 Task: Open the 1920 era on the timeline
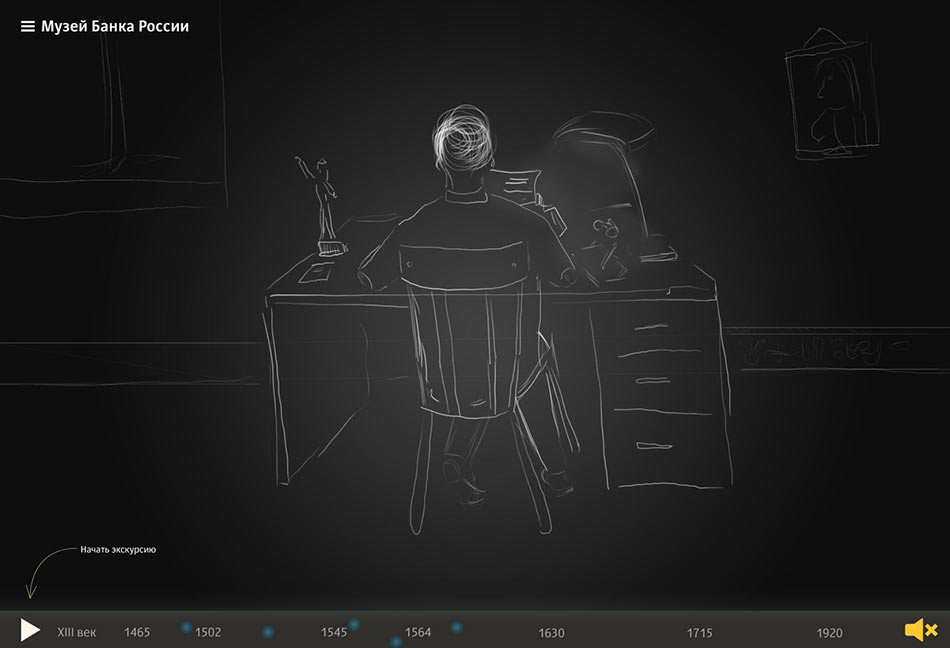(829, 632)
